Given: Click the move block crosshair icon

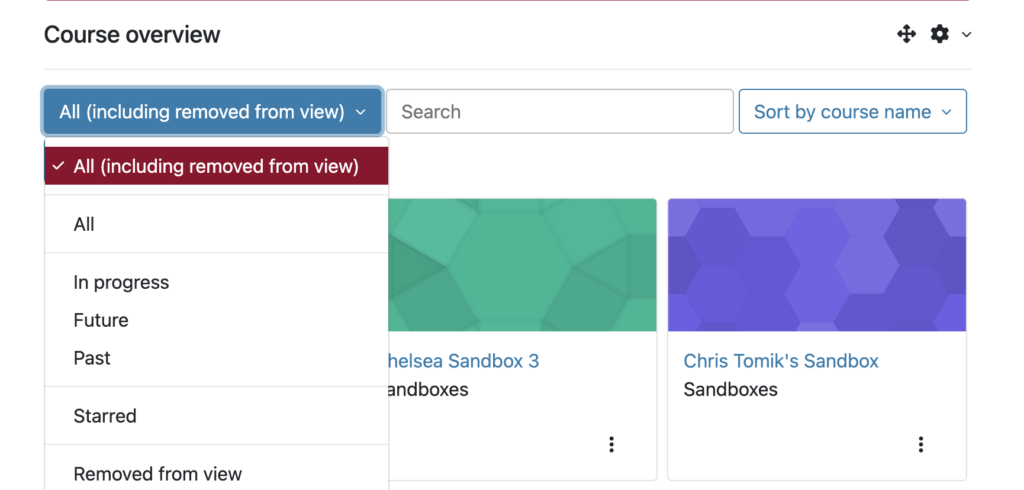Looking at the screenshot, I should point(906,35).
